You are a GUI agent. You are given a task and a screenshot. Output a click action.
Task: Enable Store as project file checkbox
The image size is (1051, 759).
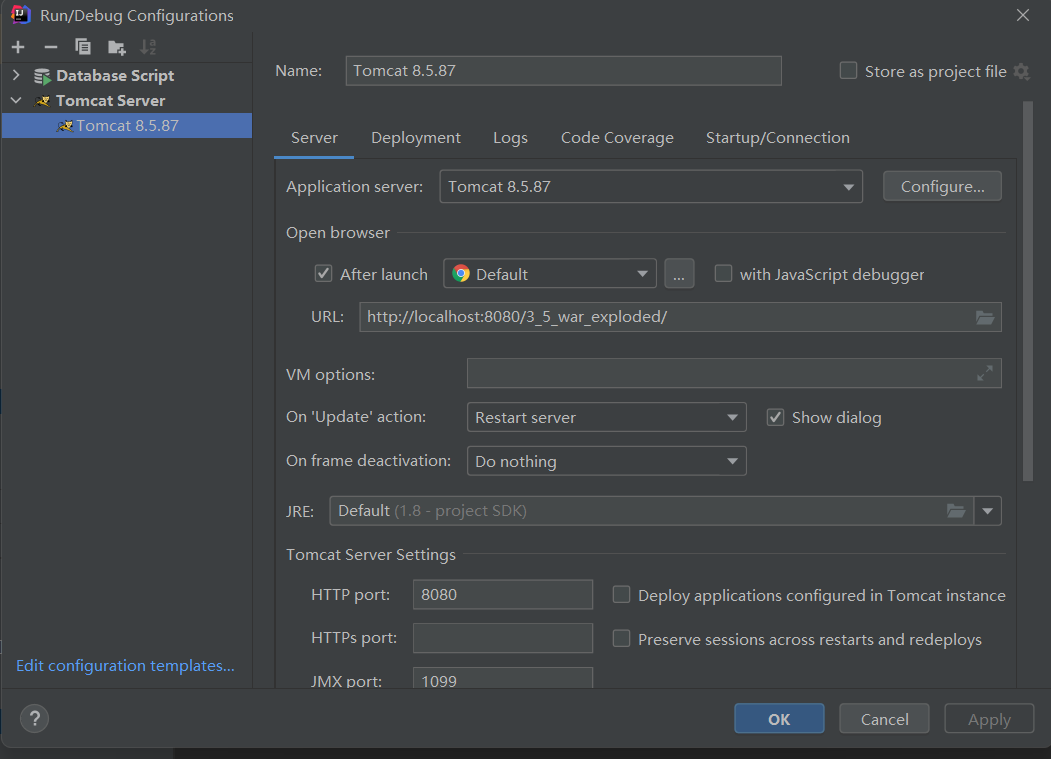849,70
